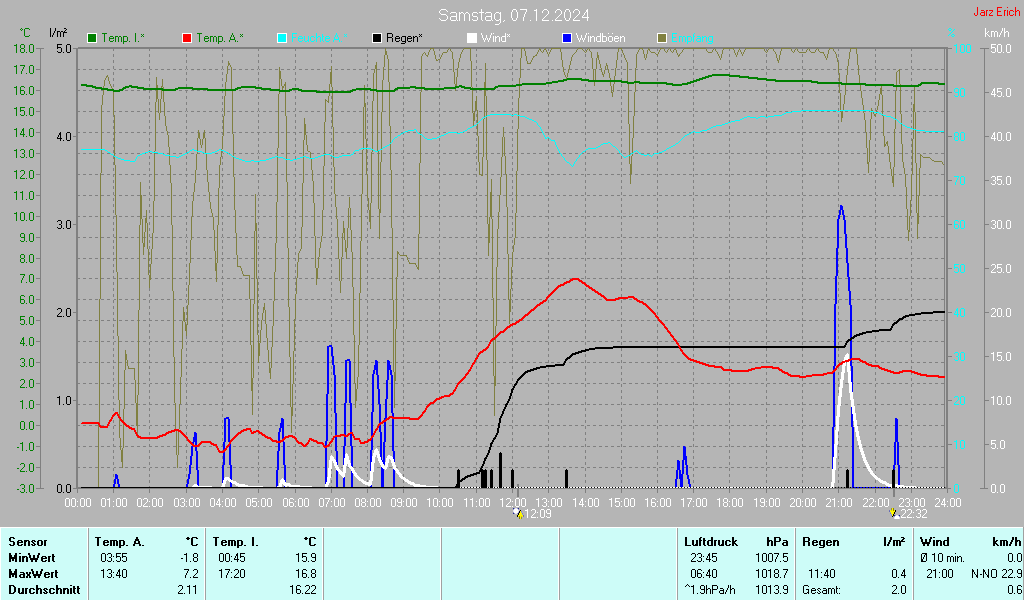This screenshot has width=1024, height=600.
Task: Click the olive Empfang legend square
Action: [662, 39]
